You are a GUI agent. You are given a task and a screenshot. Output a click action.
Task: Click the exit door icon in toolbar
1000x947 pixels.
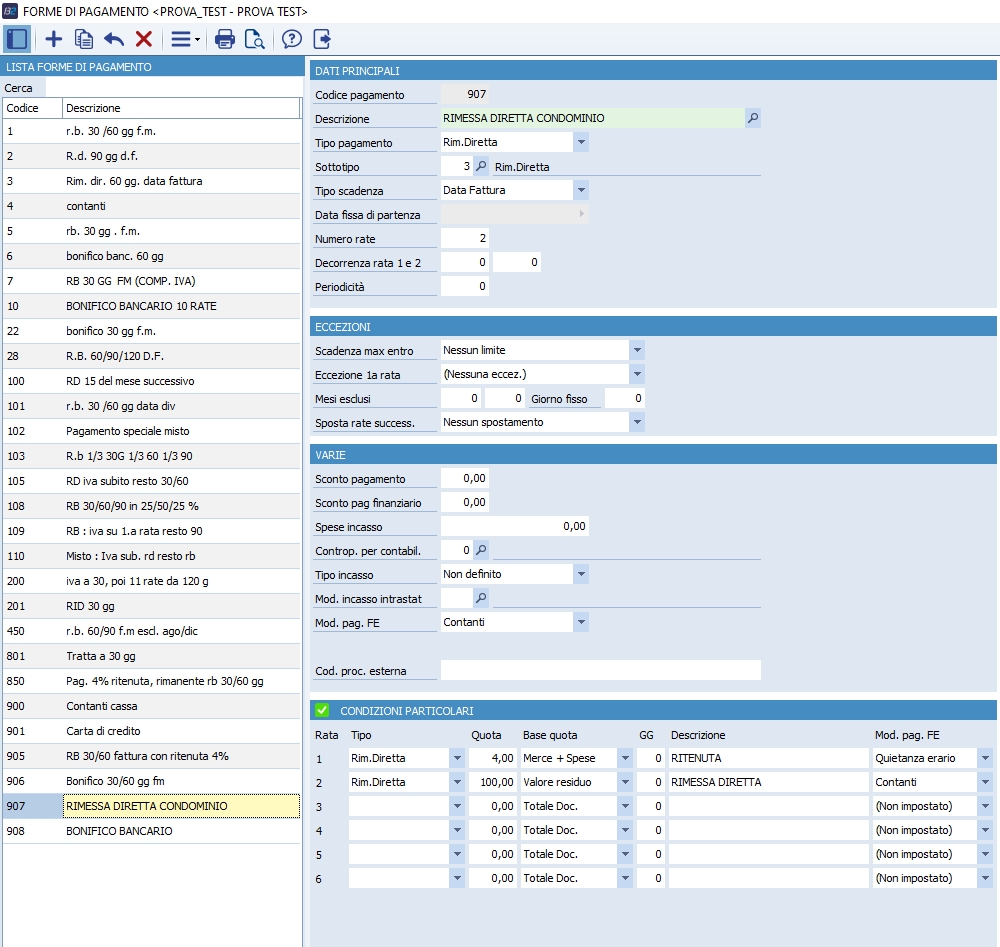[x=322, y=39]
